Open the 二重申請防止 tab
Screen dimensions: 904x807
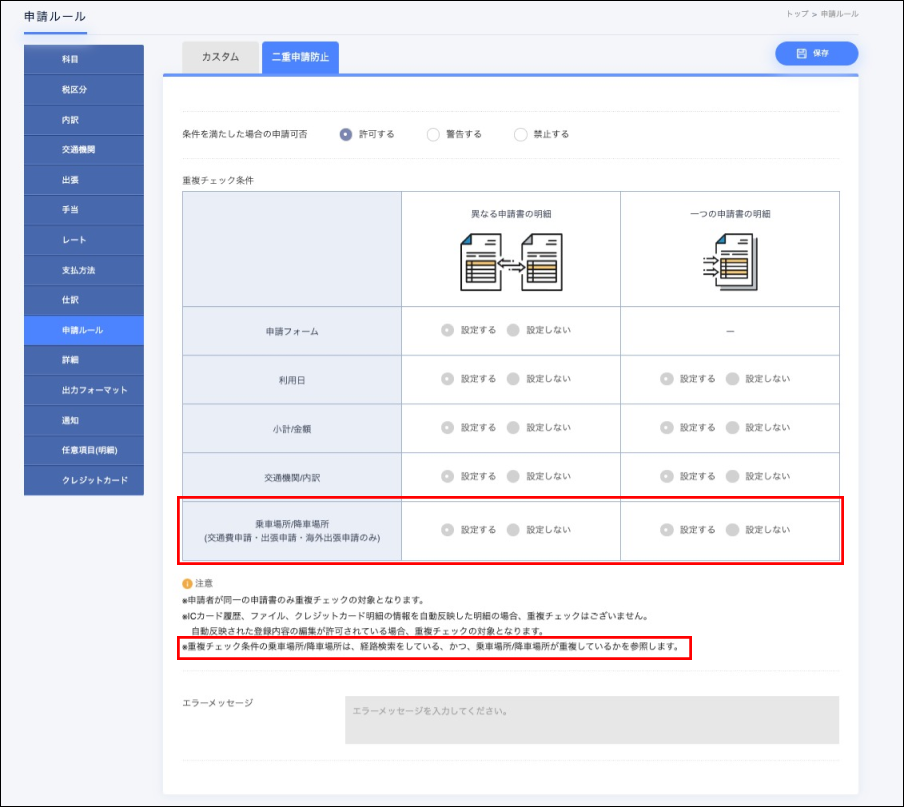tap(300, 58)
